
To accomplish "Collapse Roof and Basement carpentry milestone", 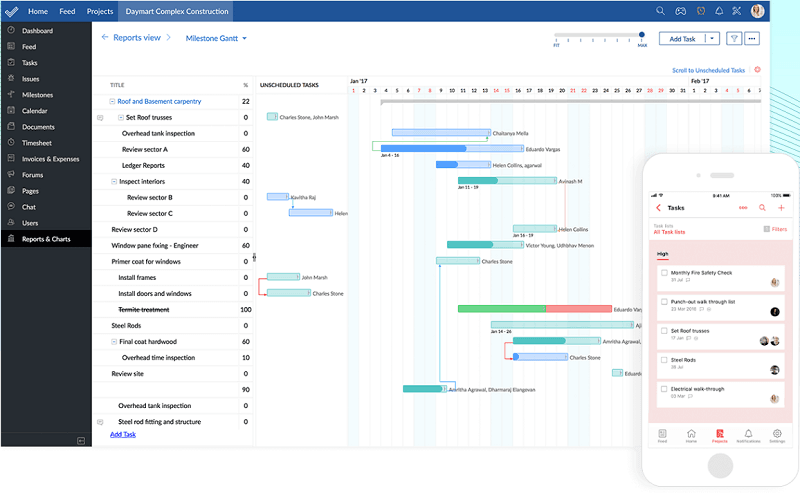I will (112, 102).
